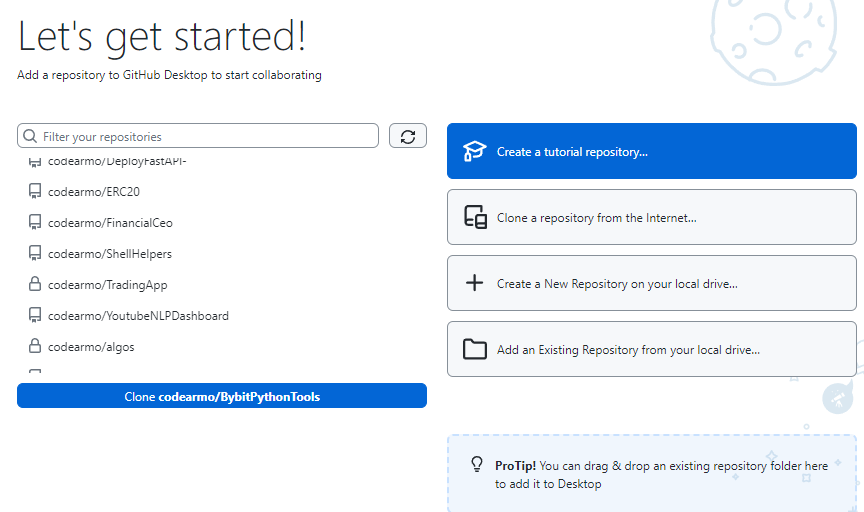864x512 pixels.
Task: Click the repo icon beside codearmo/YoutubeNLPDashboard
Action: [x=35, y=315]
